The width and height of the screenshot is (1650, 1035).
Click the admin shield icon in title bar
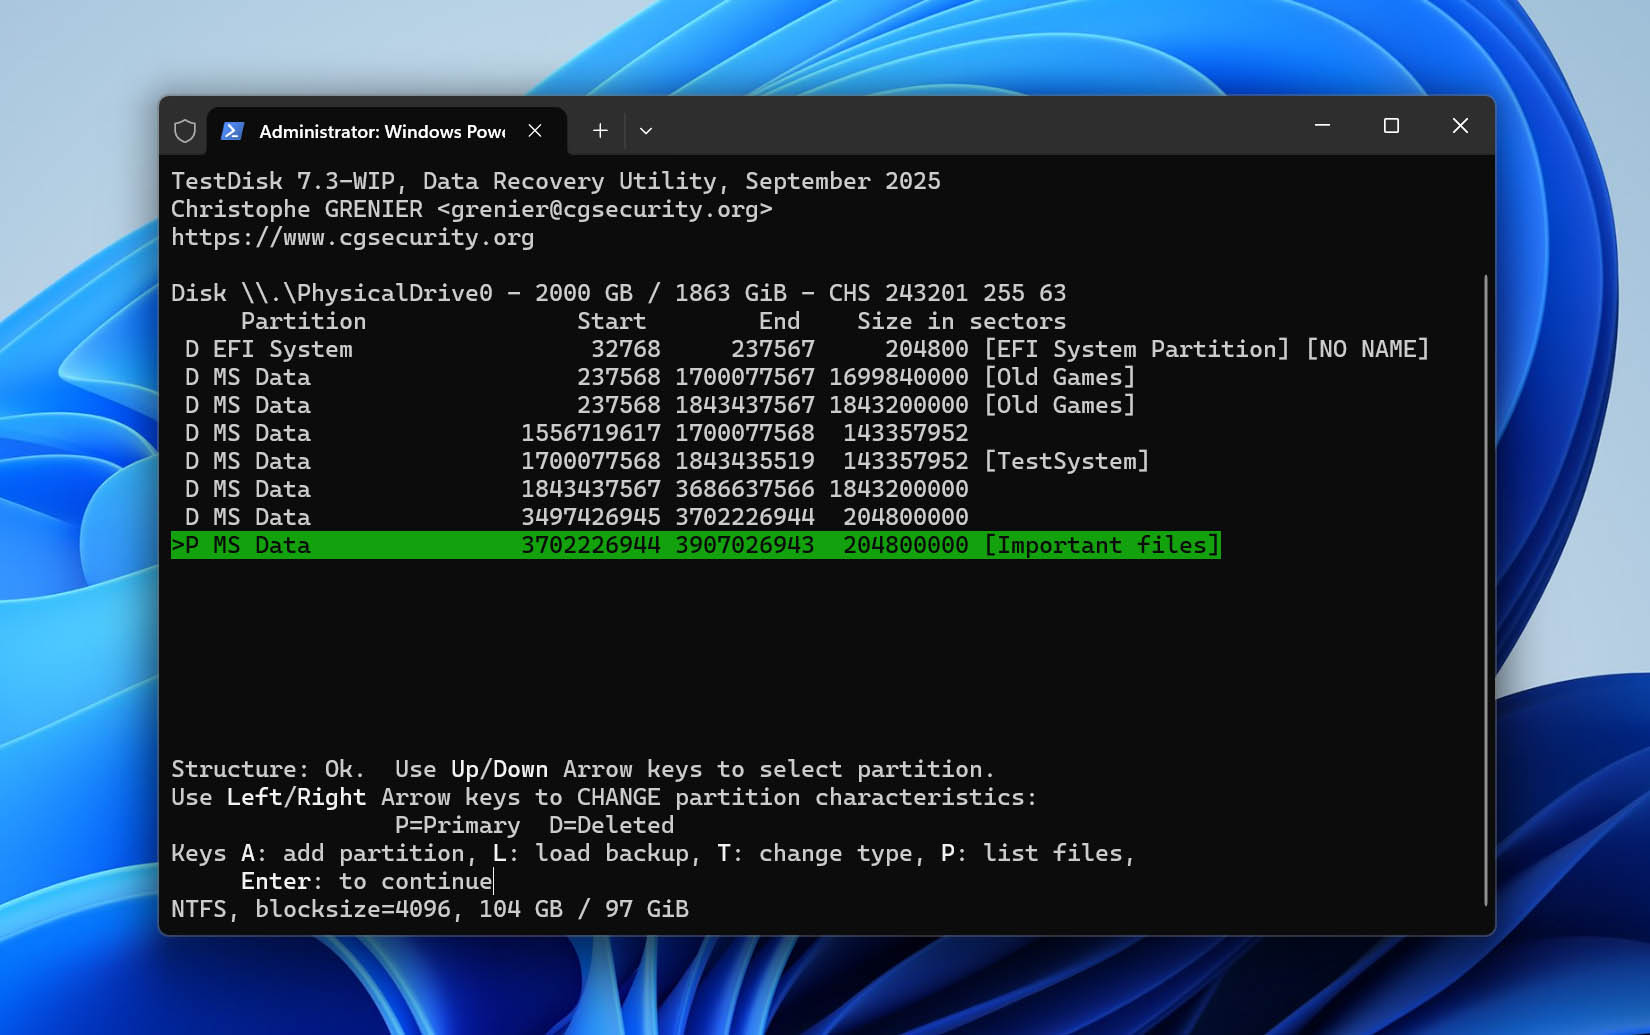pos(185,131)
